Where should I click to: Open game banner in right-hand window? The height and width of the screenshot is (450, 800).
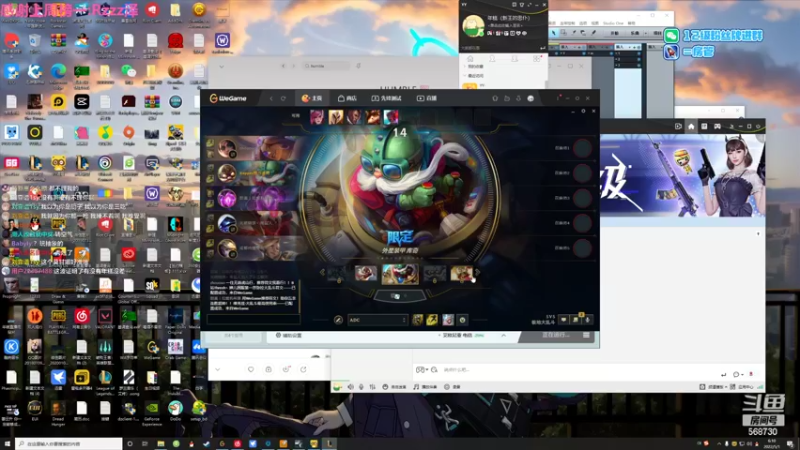point(683,176)
